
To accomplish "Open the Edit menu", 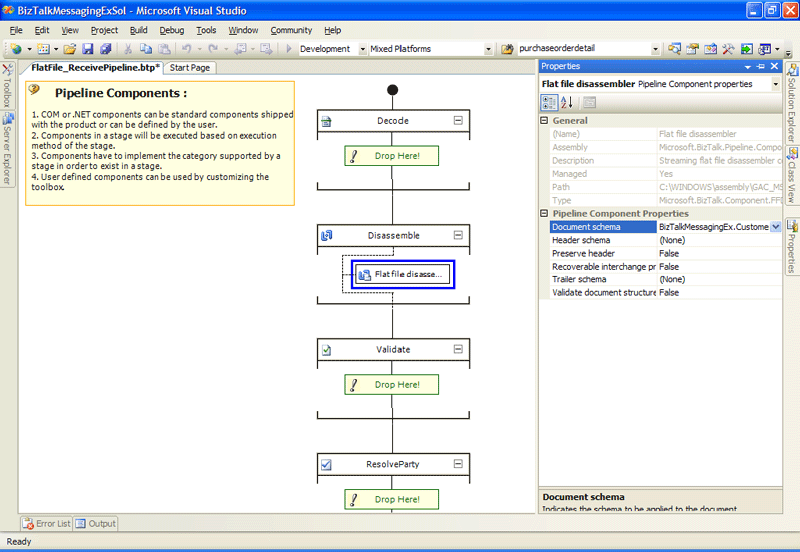I will 42,31.
